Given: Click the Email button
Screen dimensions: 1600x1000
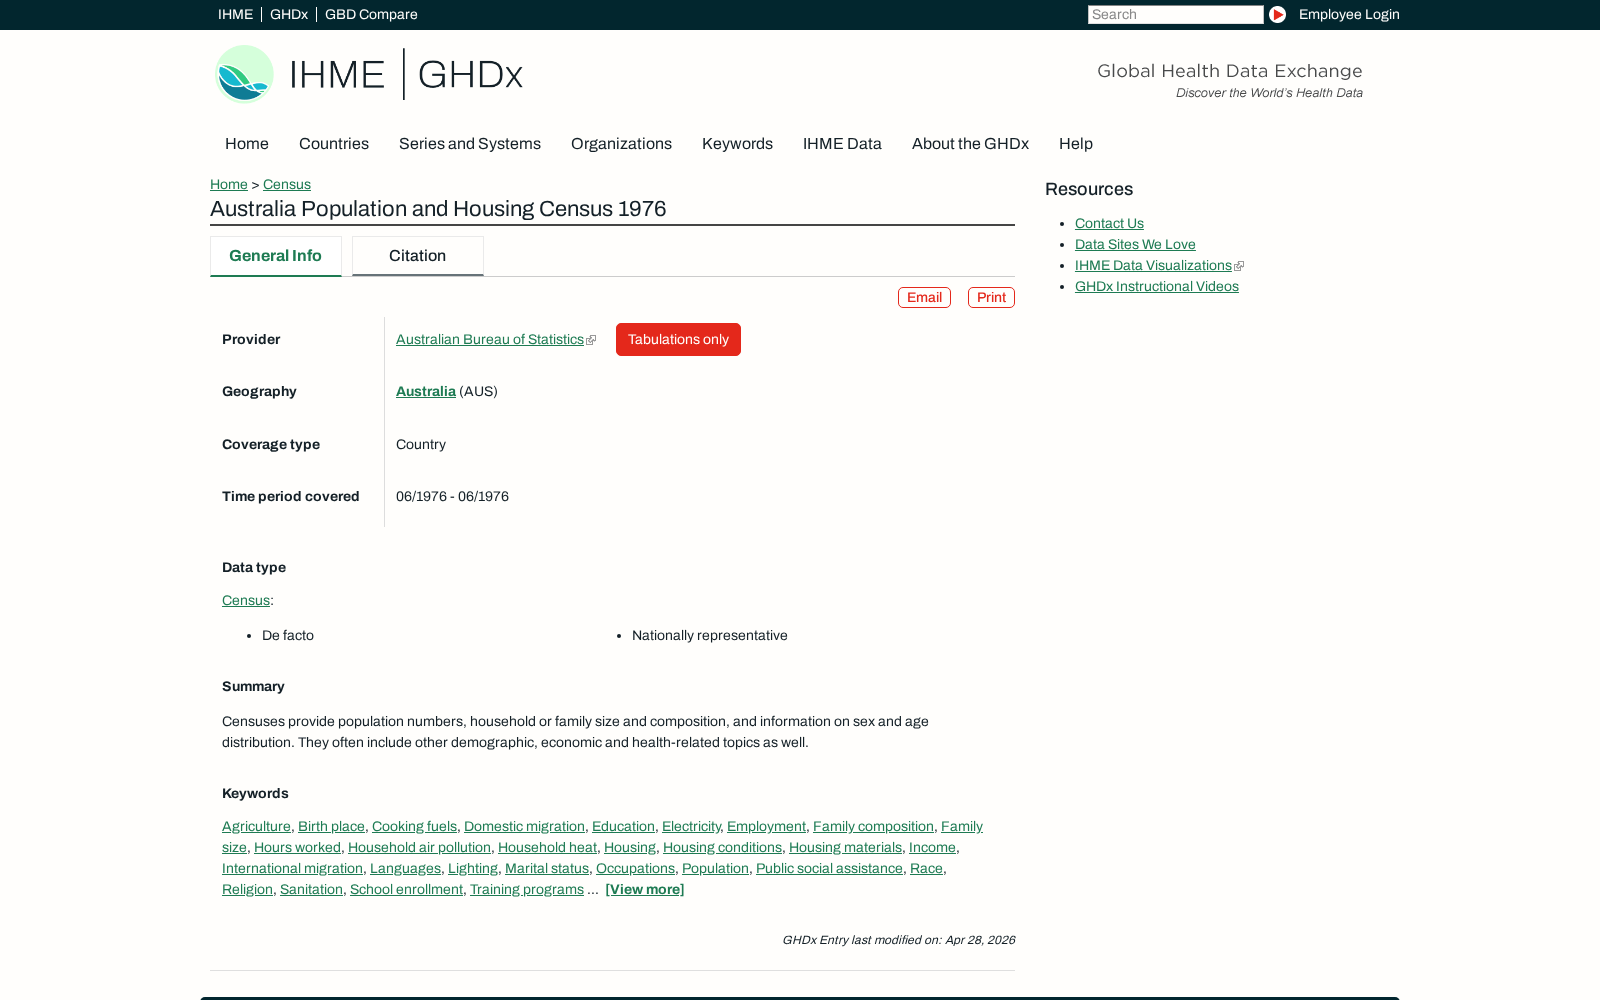Looking at the screenshot, I should coord(924,297).
